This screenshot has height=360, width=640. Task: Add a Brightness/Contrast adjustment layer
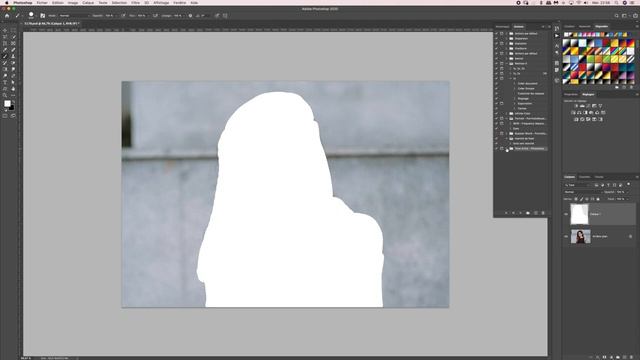(x=576, y=106)
